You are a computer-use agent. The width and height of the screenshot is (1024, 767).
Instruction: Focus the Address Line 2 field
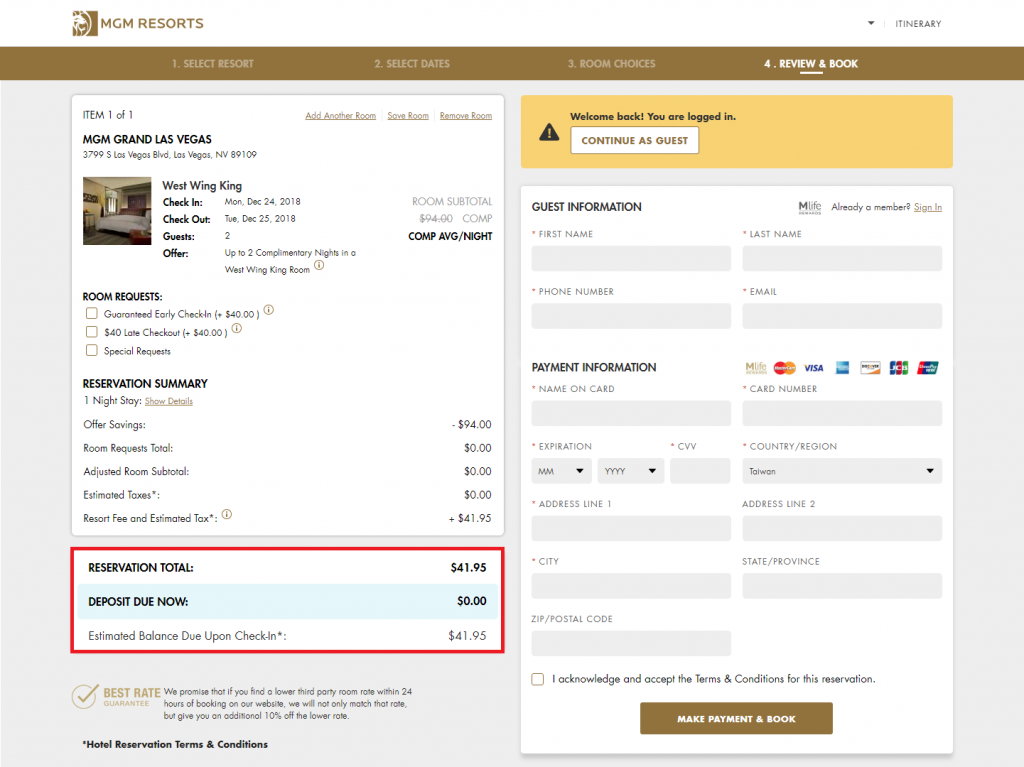pos(842,529)
